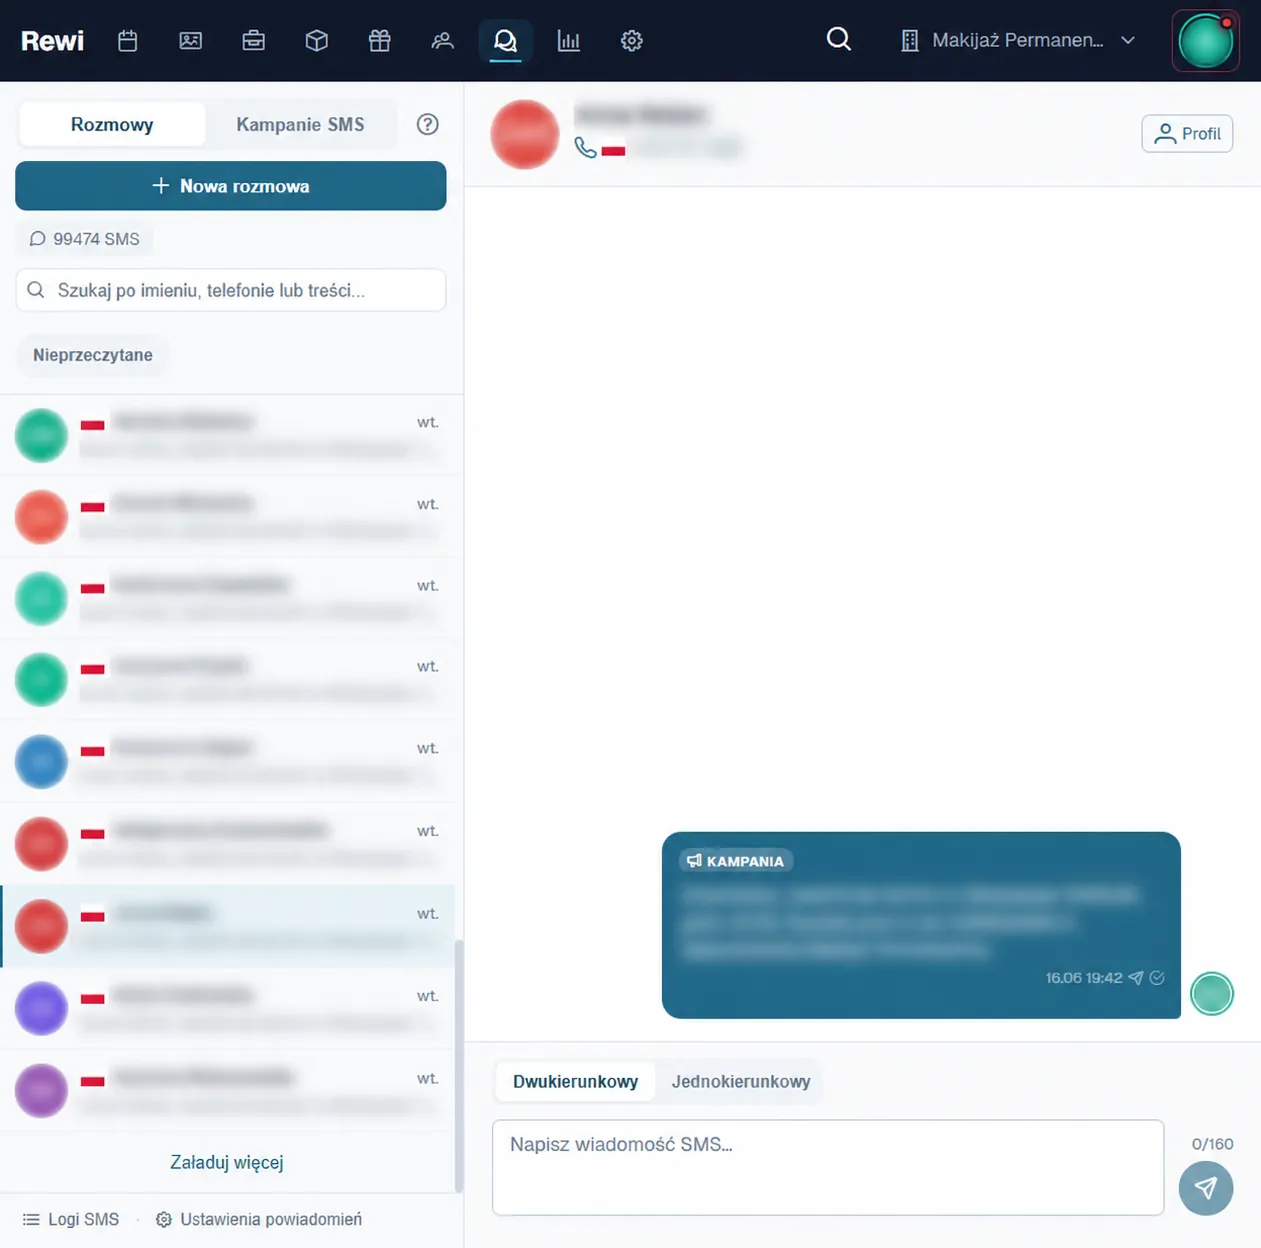Image resolution: width=1261 pixels, height=1248 pixels.
Task: Open the image gallery icon in top navigation
Action: [x=190, y=41]
